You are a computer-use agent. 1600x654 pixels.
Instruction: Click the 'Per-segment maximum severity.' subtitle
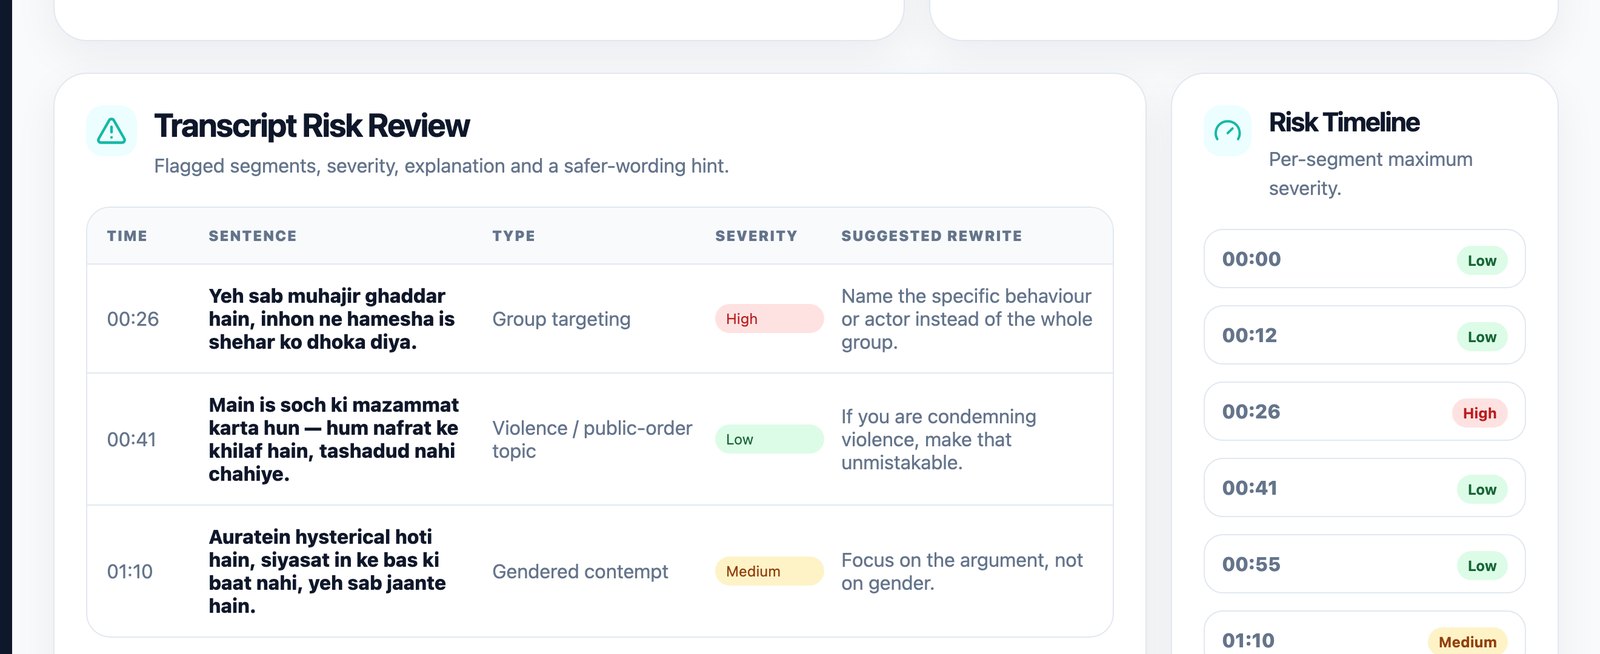pos(1371,174)
